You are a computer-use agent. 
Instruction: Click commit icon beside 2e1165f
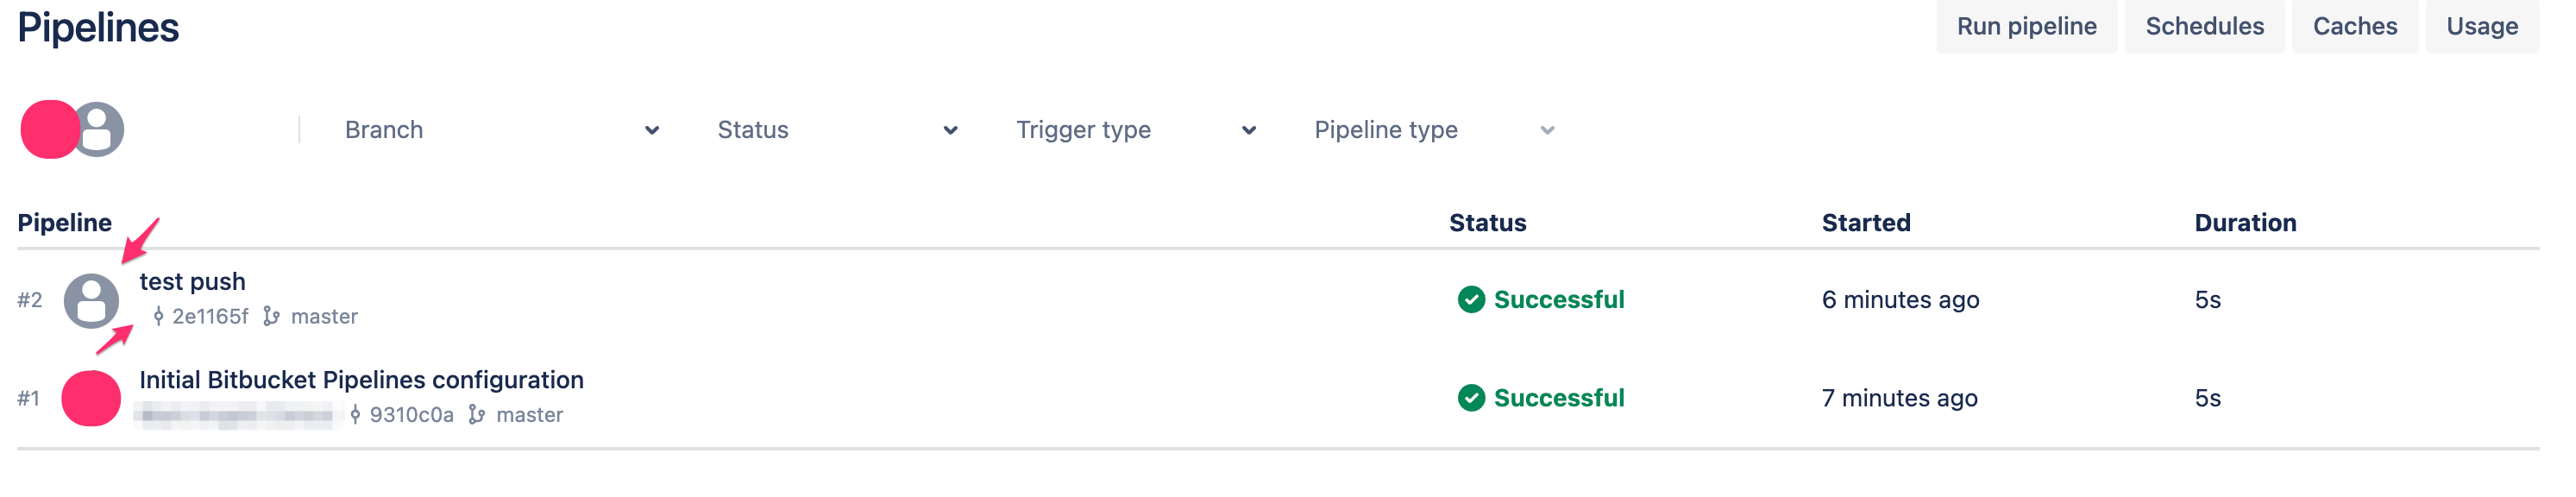pyautogui.click(x=158, y=317)
